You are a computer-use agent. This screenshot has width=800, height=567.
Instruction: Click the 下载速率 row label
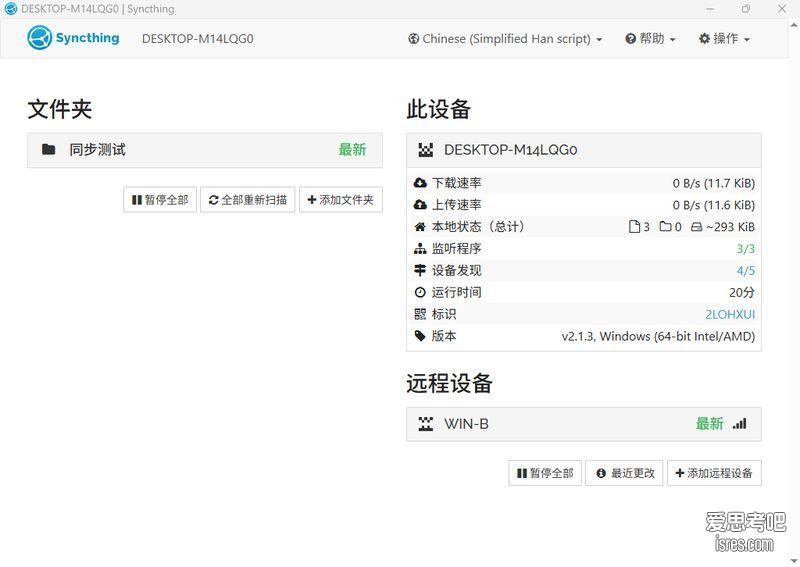pyautogui.click(x=457, y=183)
